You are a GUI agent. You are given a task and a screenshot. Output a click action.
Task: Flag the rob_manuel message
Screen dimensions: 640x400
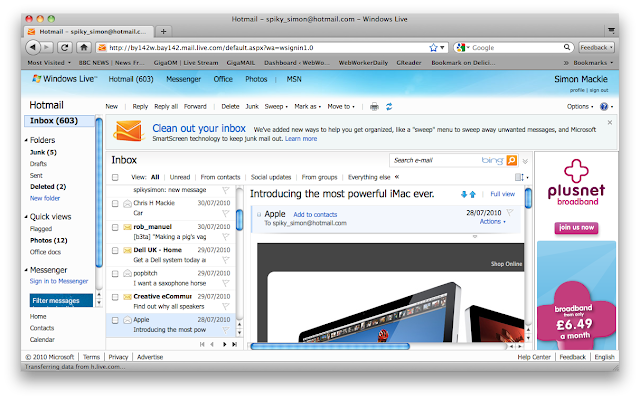(x=225, y=237)
